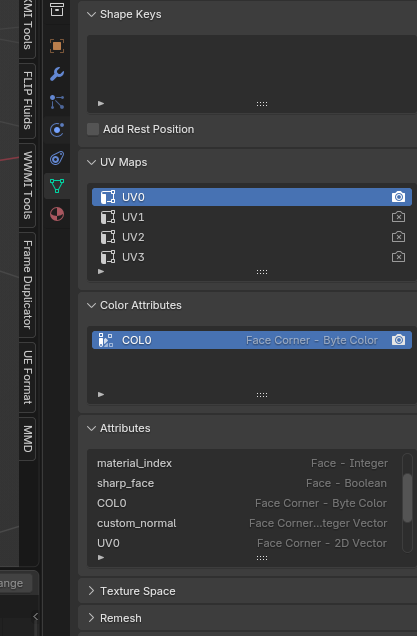Click the UV Maps list resize grip
Image resolution: width=417 pixels, height=636 pixels.
coord(262,272)
